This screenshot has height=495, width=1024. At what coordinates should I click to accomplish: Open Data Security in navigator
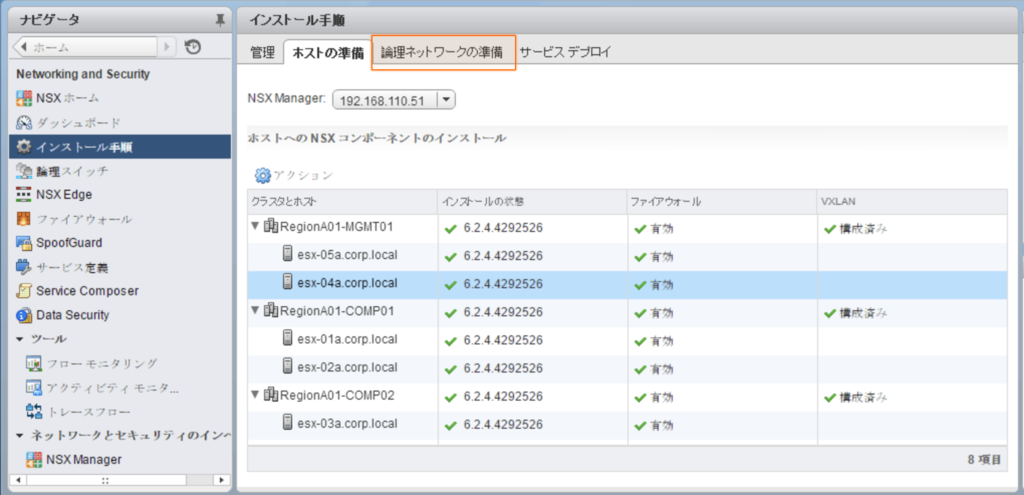pyautogui.click(x=72, y=315)
